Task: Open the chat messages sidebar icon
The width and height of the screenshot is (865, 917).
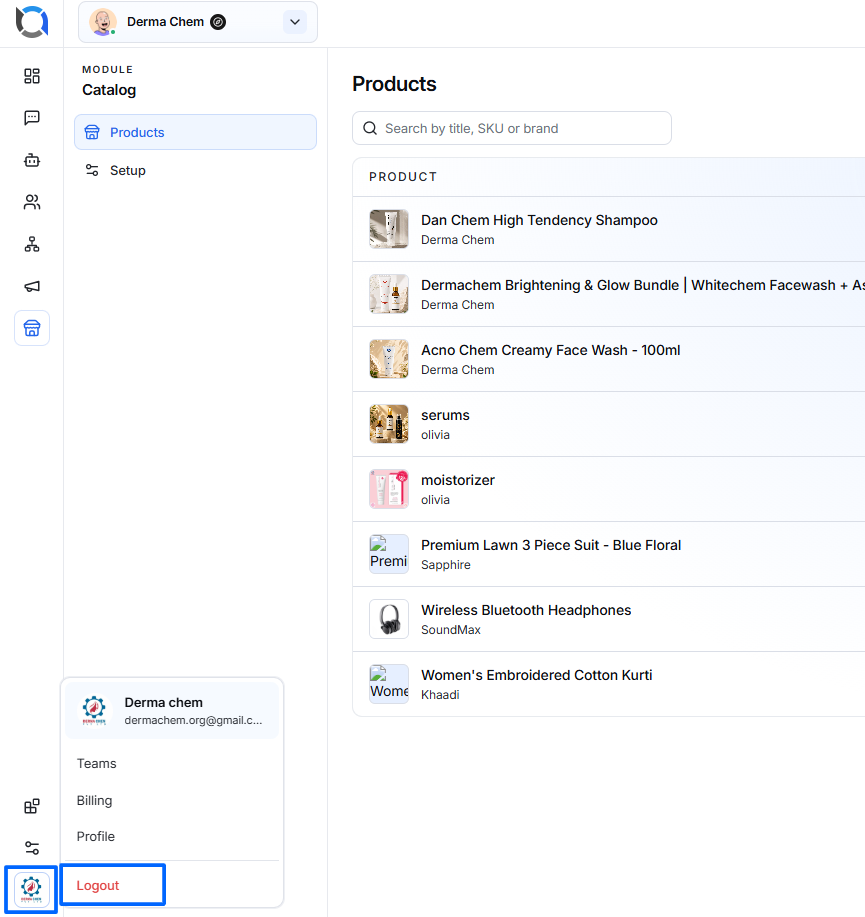Action: [32, 118]
